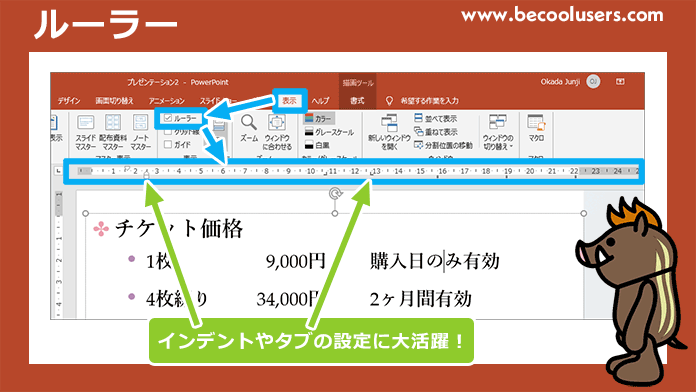
Task: Expand the Switch Windows (ウィンドウの切り替え) dropdown
Action: point(498,132)
